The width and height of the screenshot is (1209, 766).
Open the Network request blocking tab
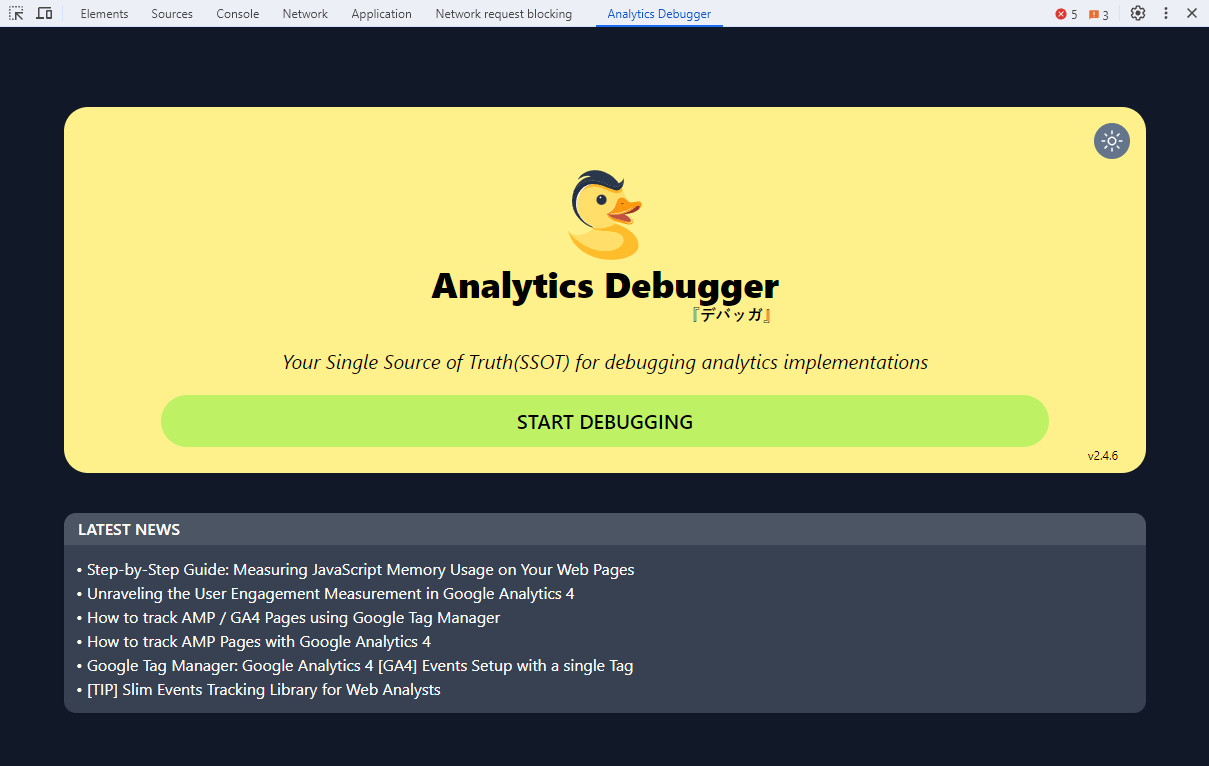[503, 13]
